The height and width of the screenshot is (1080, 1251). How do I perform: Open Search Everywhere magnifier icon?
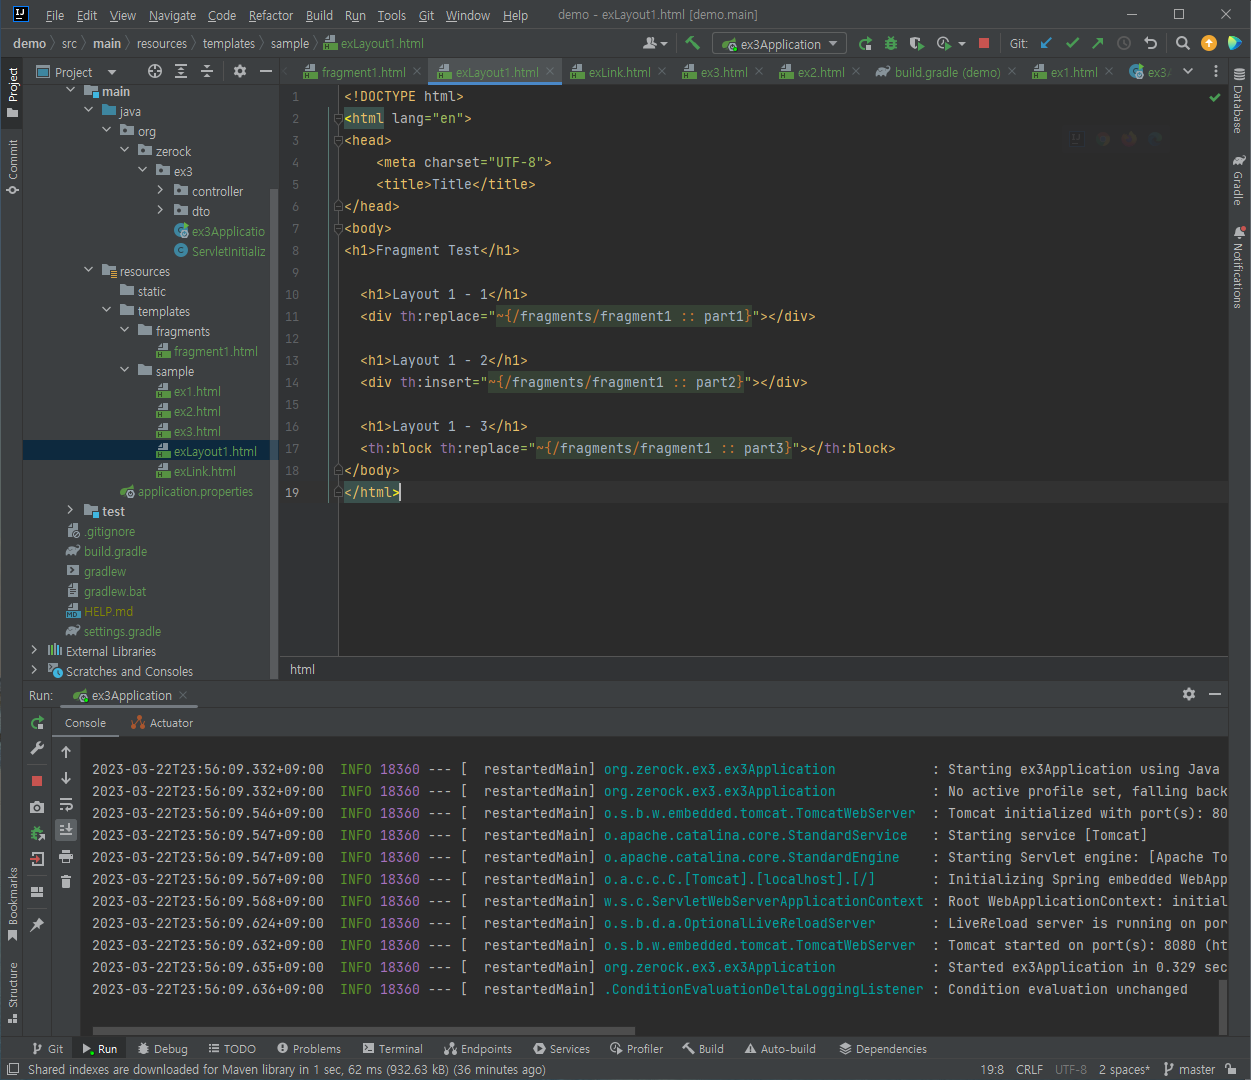pyautogui.click(x=1183, y=43)
